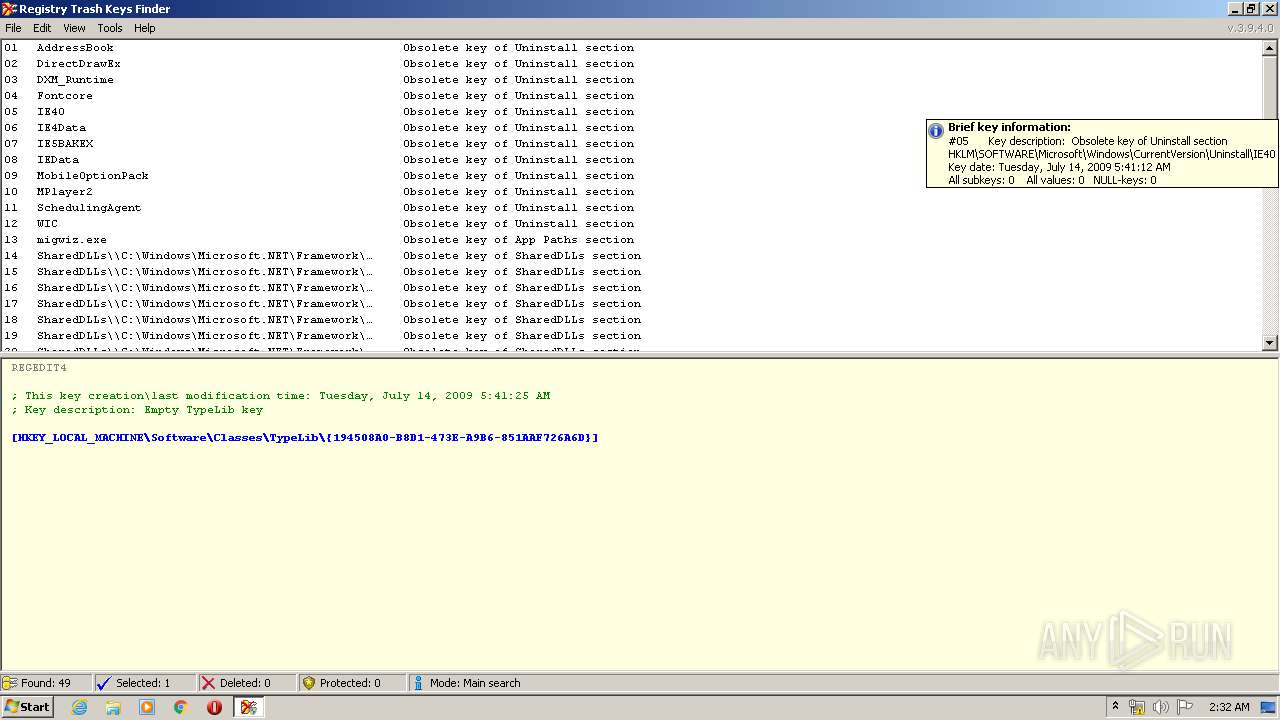Open Windows Media Player from the taskbar
Image resolution: width=1280 pixels, height=720 pixels.
pos(147,707)
